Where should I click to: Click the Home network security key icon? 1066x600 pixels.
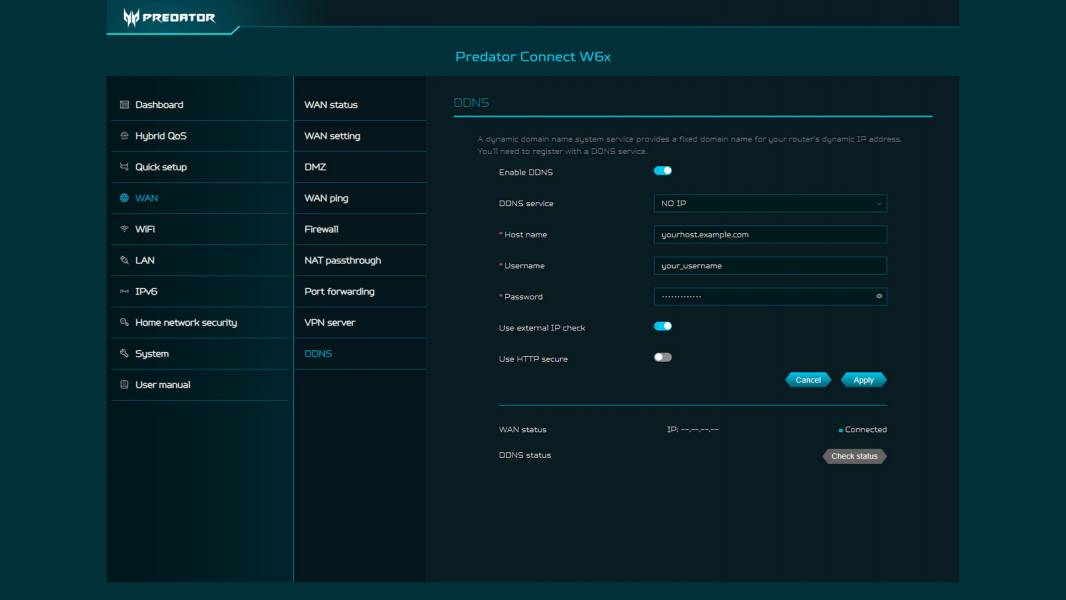point(124,322)
